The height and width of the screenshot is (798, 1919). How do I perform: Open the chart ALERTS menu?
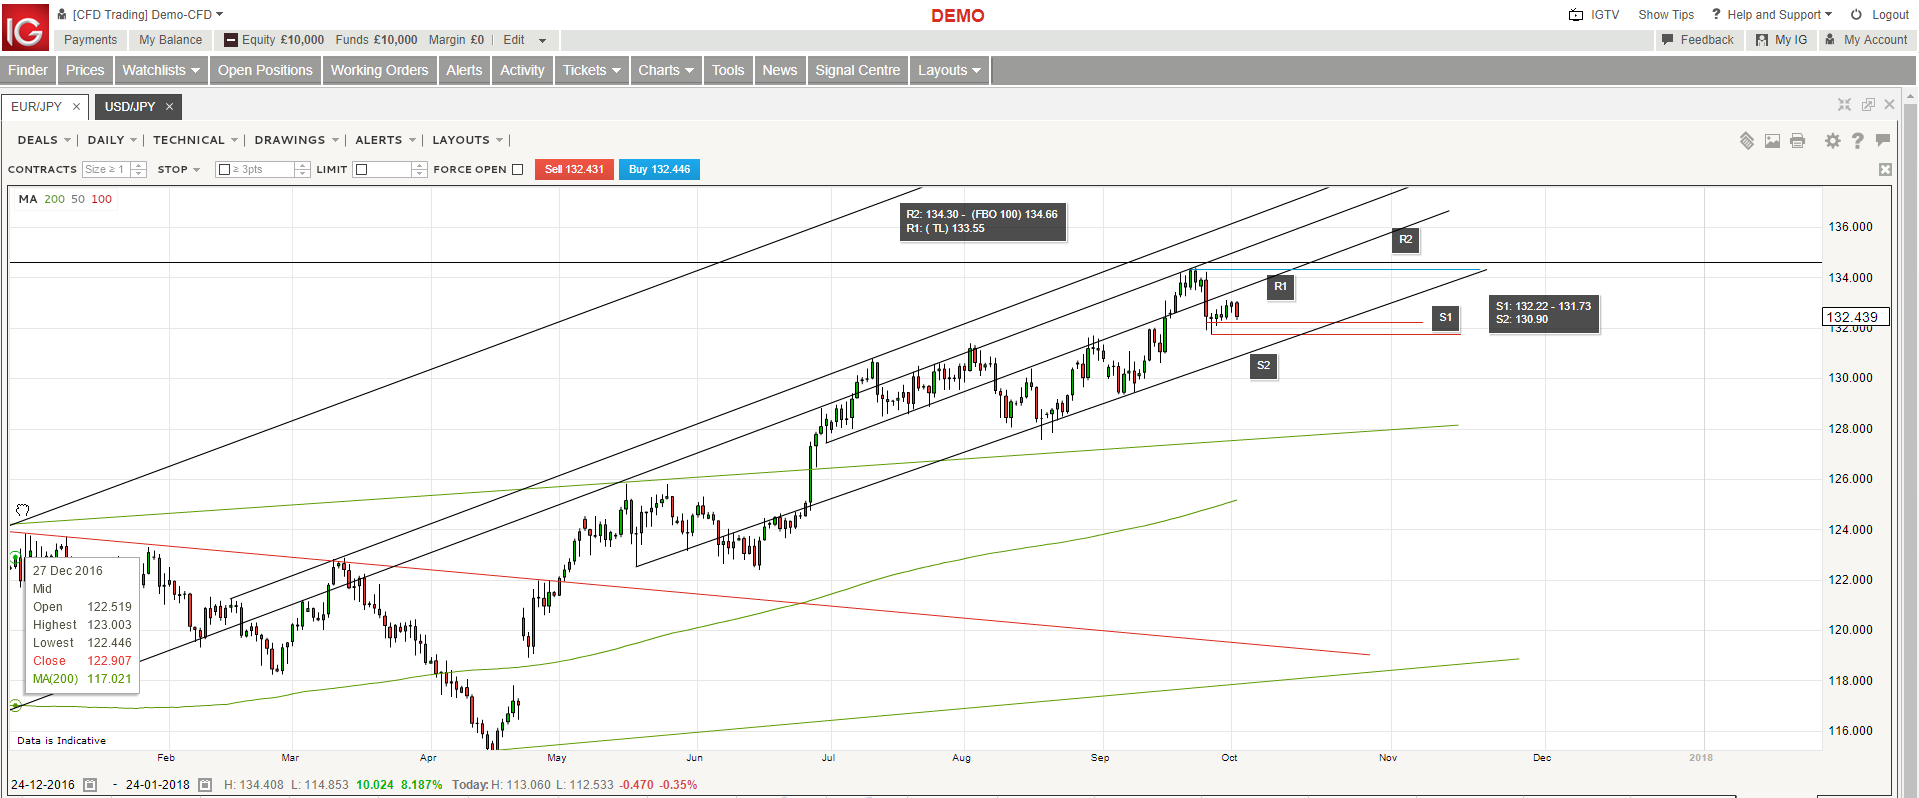(385, 140)
